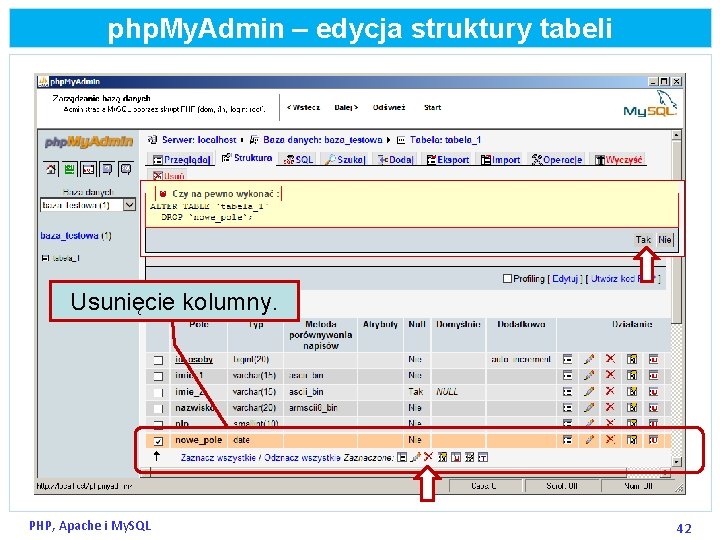
Task: Cancel the DROP query with Nie
Action: (664, 240)
